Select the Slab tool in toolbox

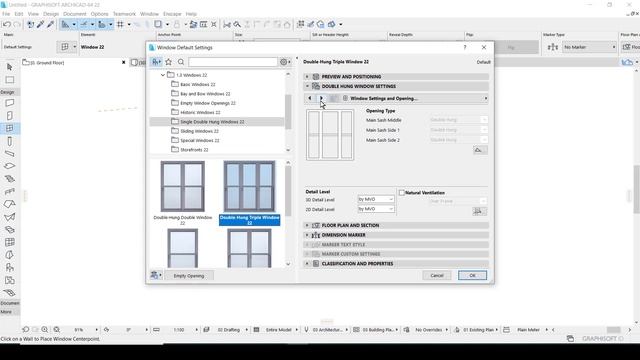point(10,166)
